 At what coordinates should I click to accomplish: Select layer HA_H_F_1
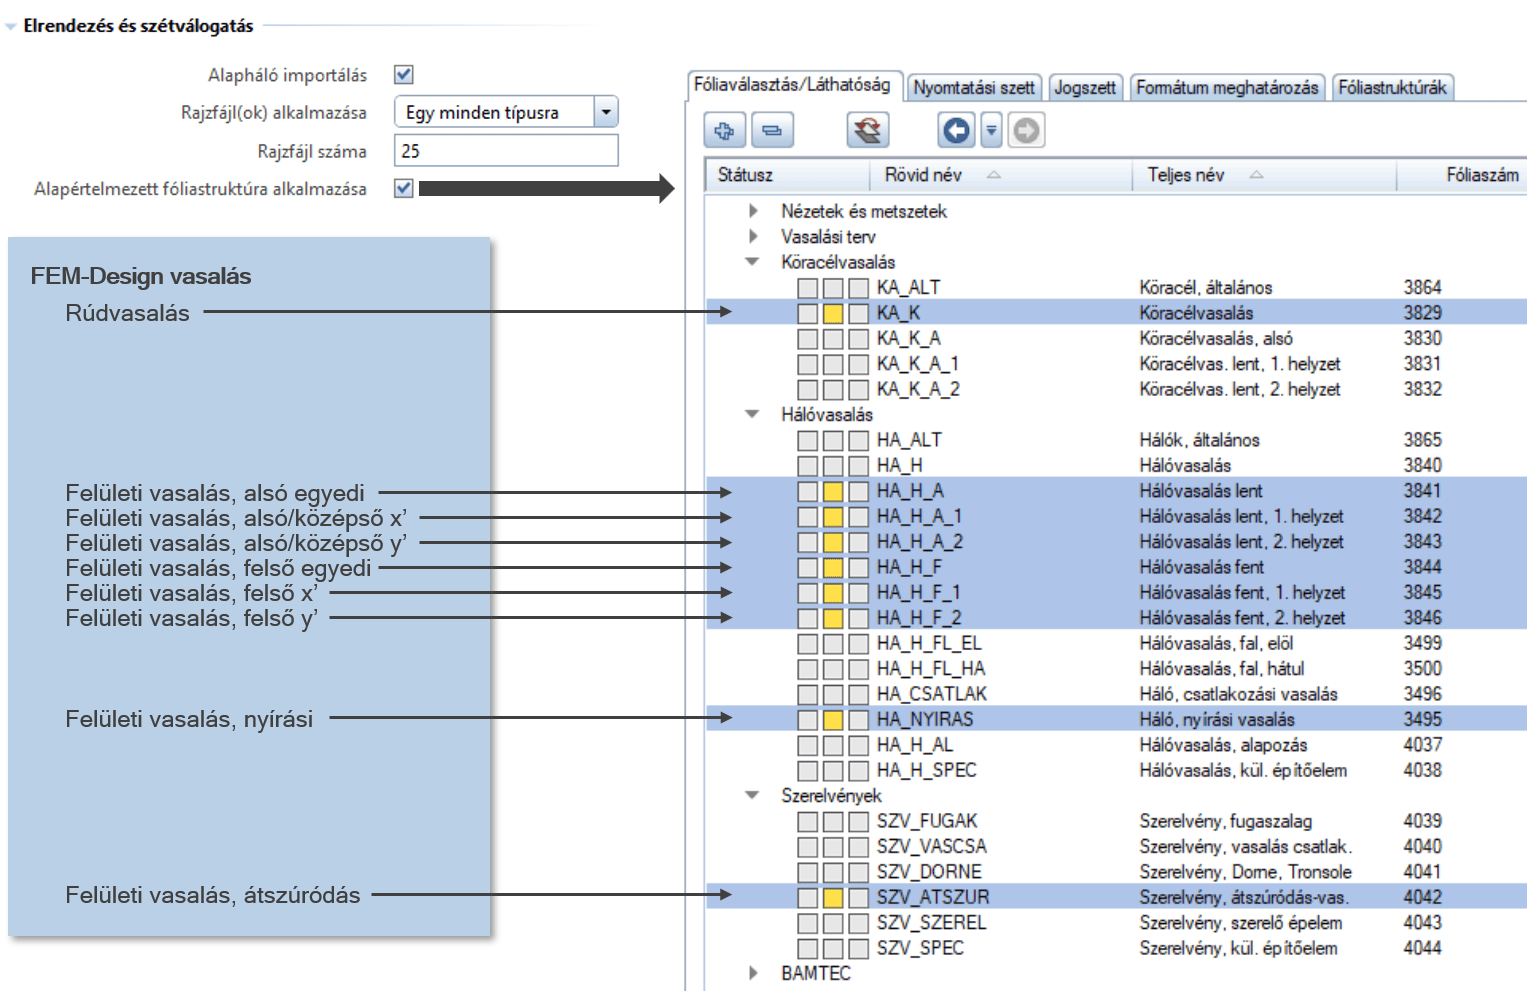918,592
